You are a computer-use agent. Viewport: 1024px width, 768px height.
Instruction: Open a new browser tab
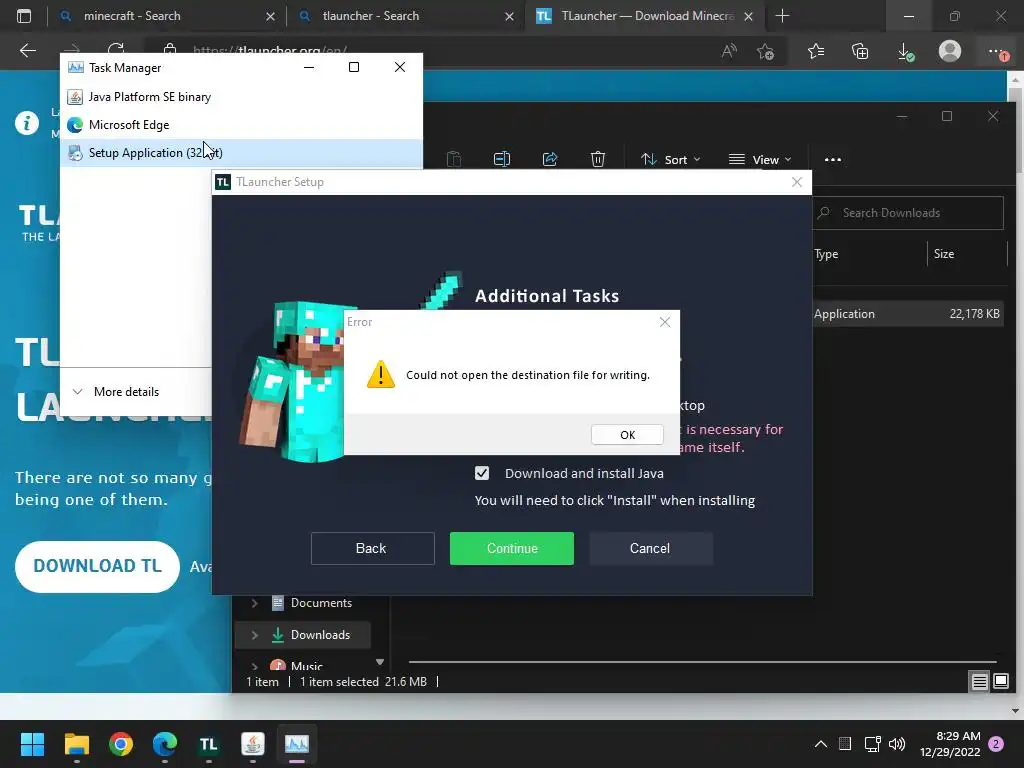click(782, 16)
